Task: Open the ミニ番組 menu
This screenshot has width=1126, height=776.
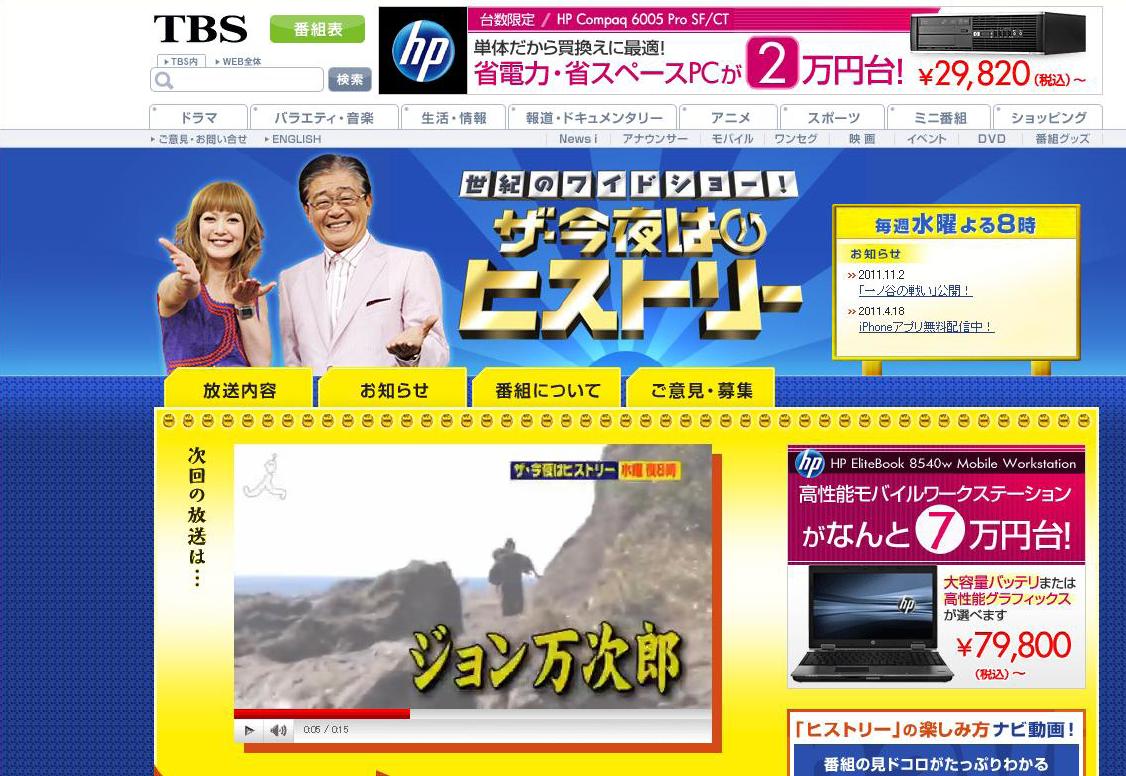Action: 939,118
